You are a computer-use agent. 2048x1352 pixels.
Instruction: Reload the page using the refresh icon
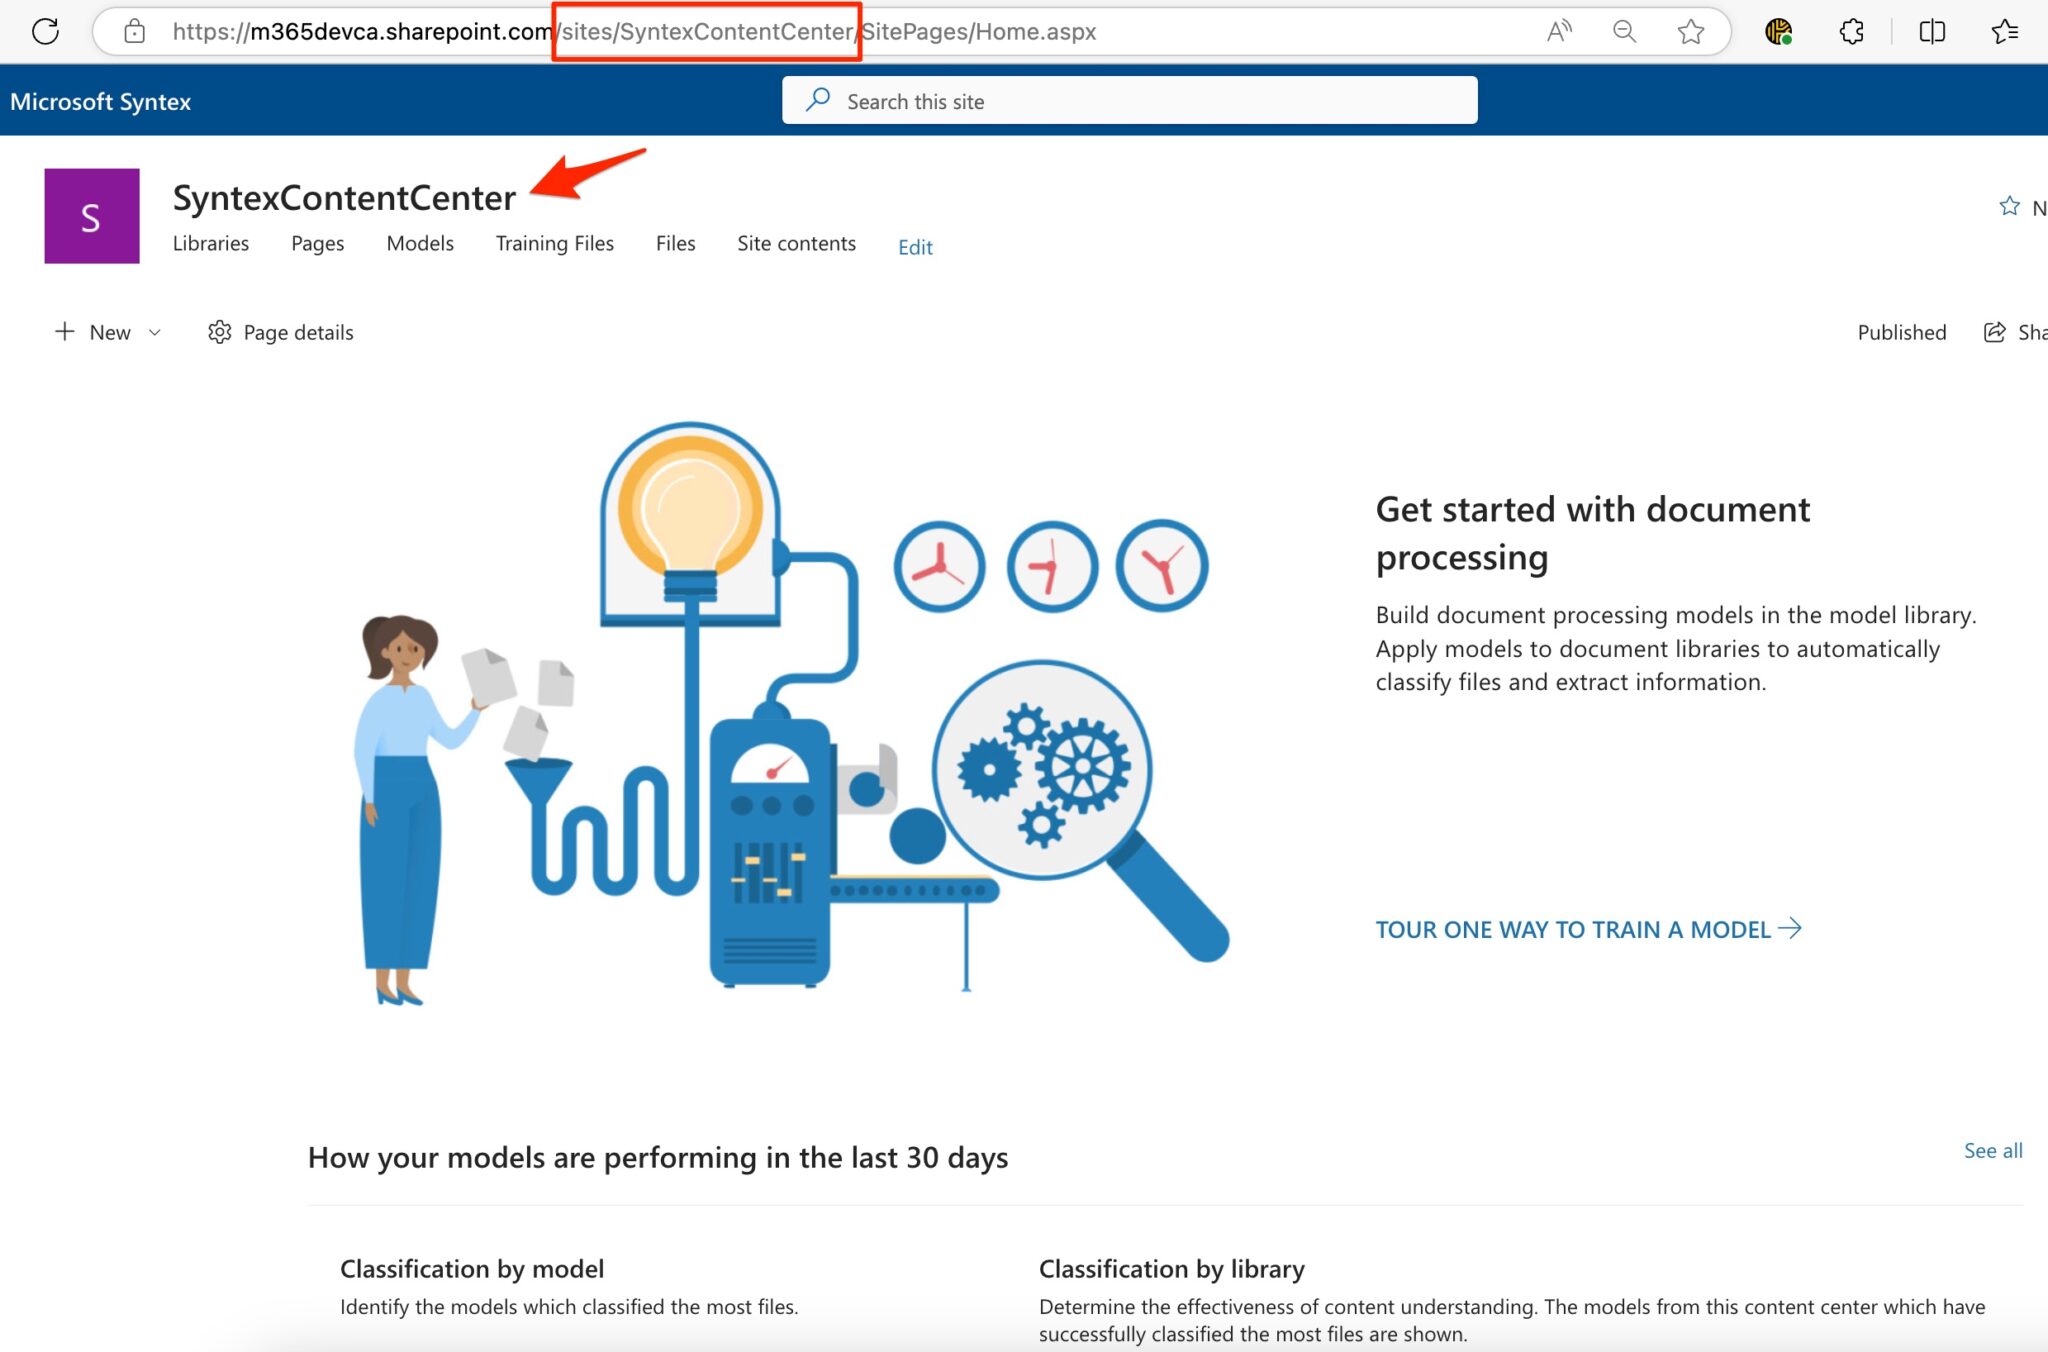point(47,31)
